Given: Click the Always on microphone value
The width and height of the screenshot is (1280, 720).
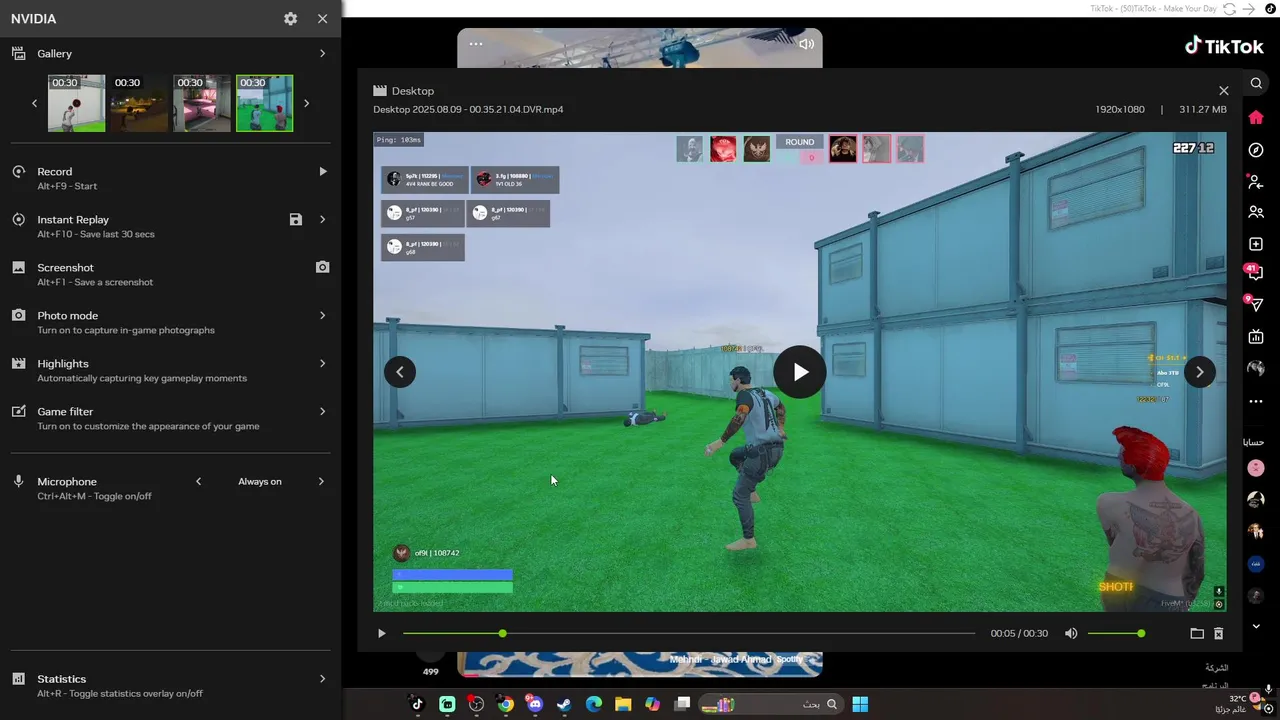Looking at the screenshot, I should [260, 481].
